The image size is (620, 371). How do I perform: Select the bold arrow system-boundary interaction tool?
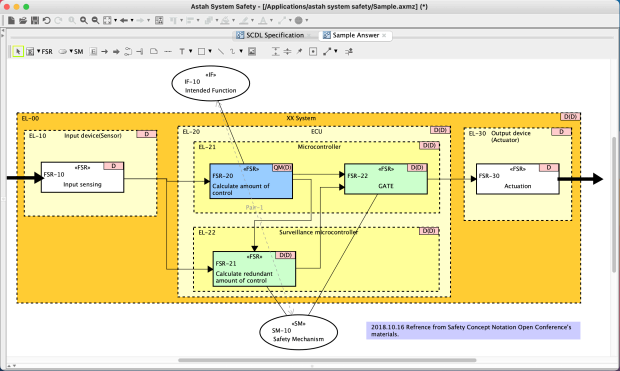(116, 51)
